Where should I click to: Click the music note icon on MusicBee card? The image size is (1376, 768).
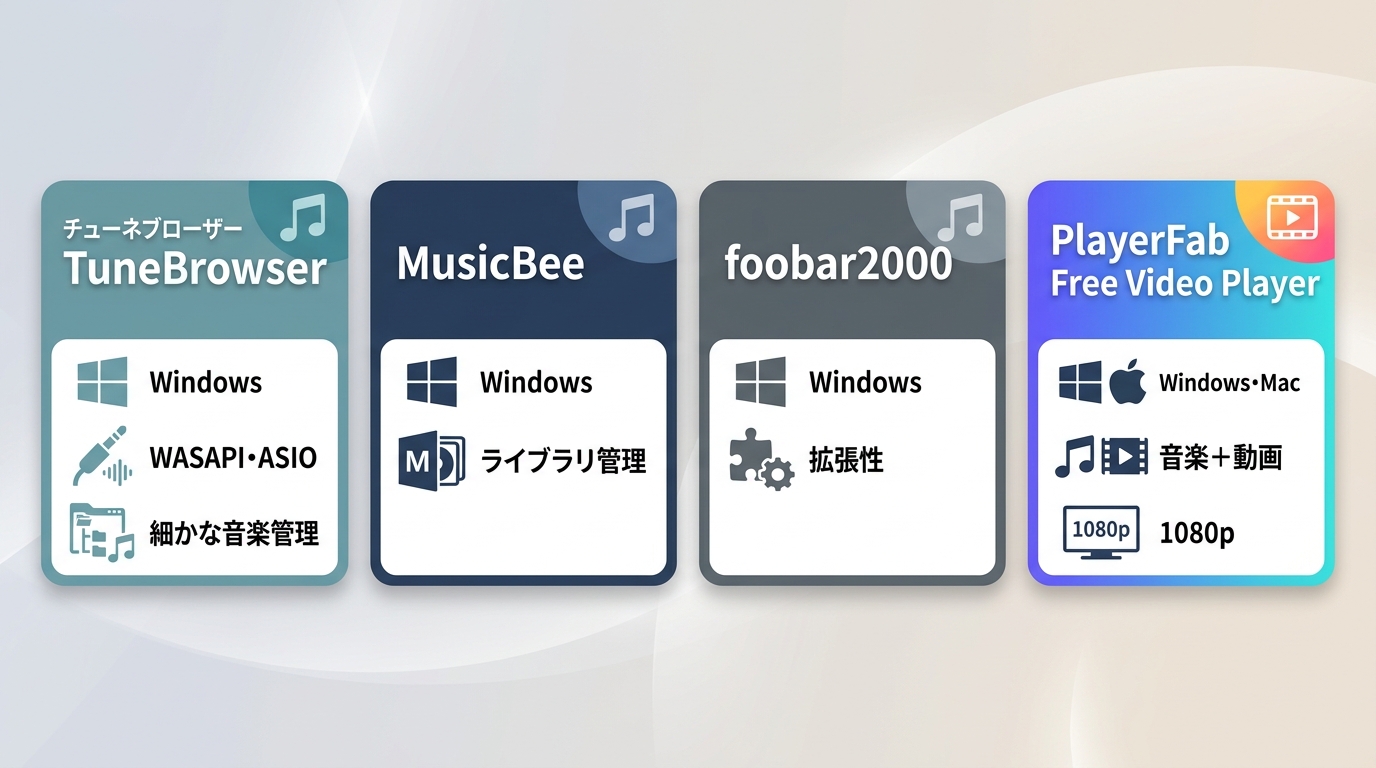pos(632,219)
